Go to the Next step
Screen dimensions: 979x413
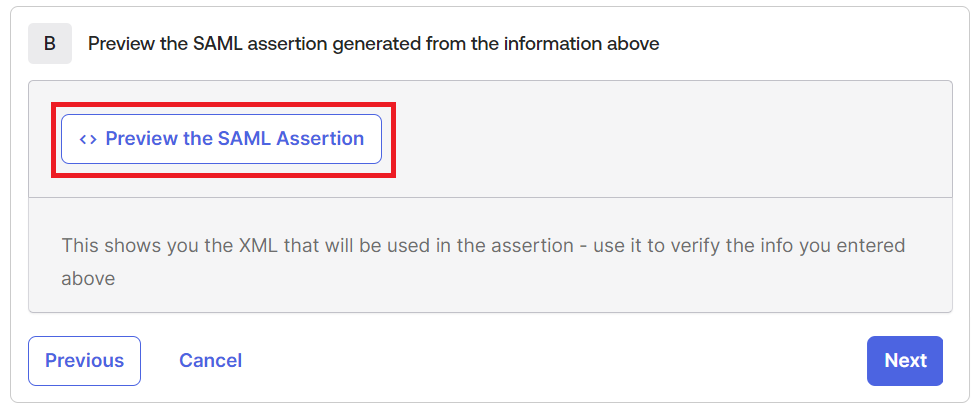point(904,361)
